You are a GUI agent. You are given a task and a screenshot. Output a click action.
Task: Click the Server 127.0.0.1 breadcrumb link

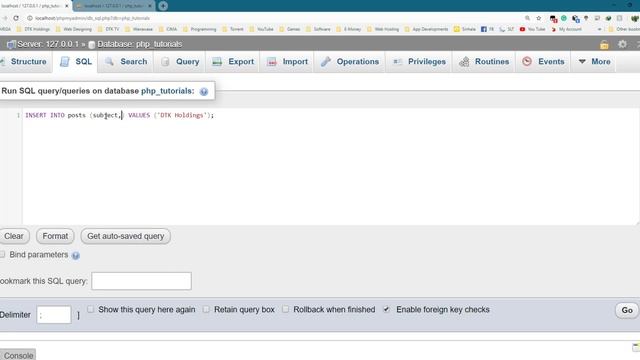pos(48,44)
